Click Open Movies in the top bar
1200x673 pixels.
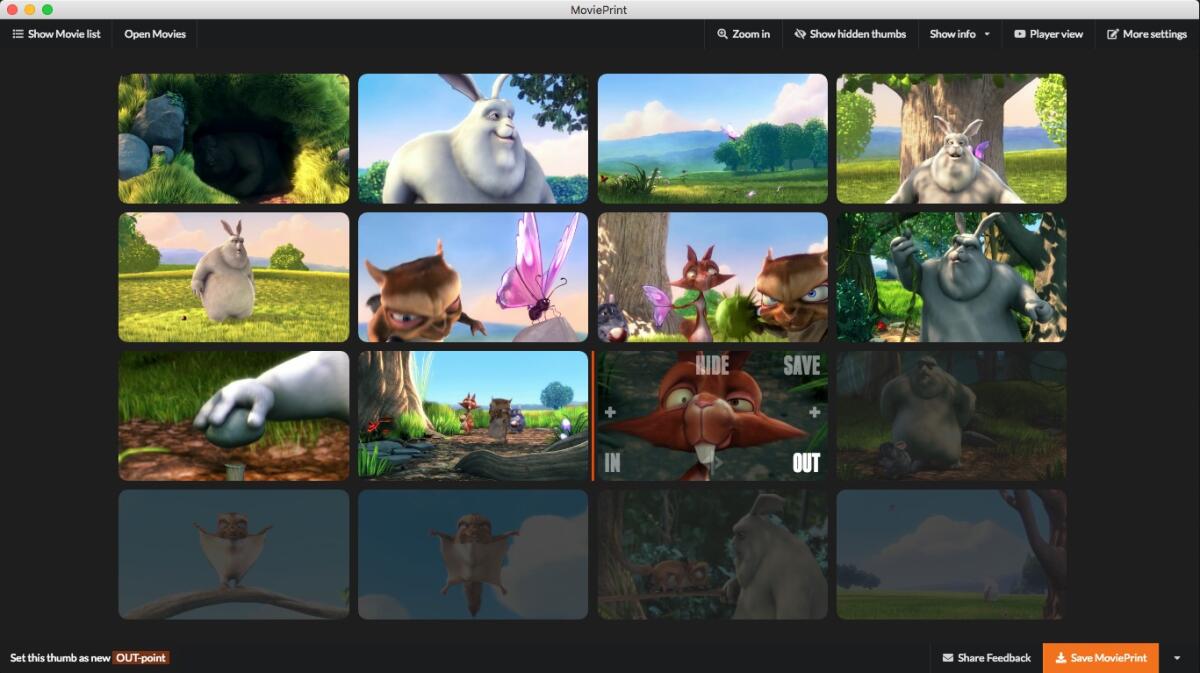[155, 33]
